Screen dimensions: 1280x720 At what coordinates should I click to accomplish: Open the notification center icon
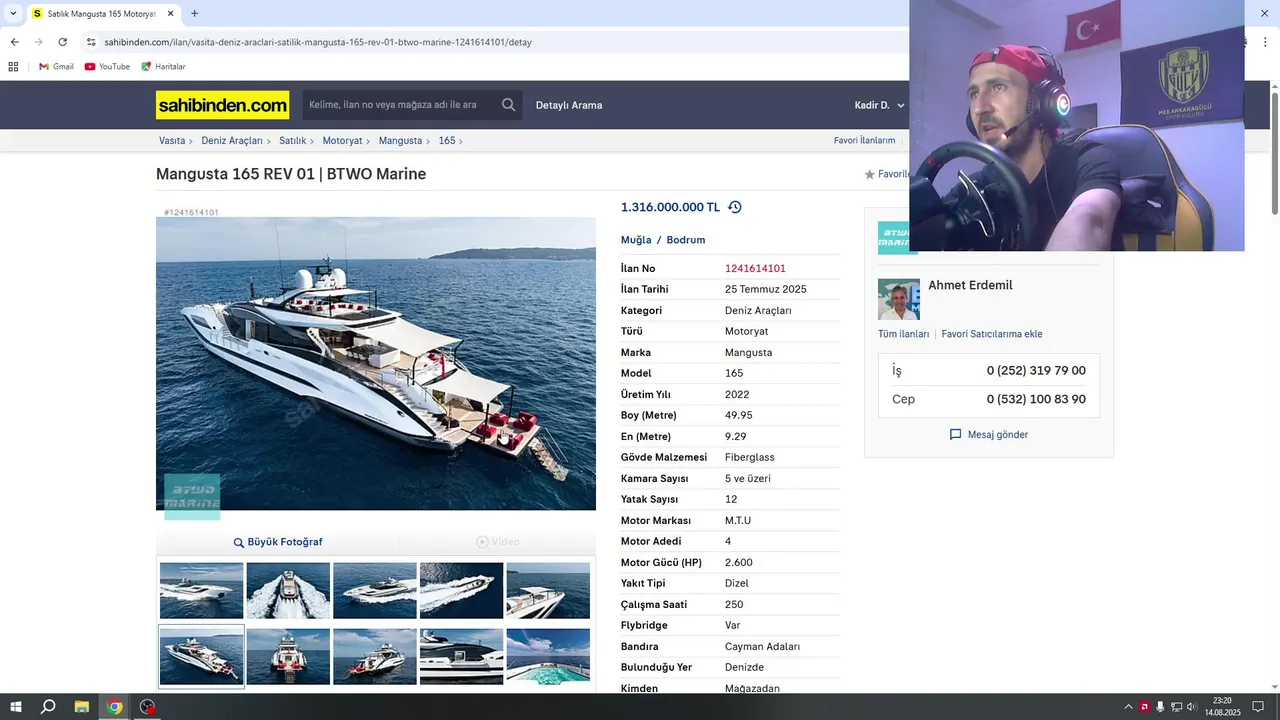1258,707
